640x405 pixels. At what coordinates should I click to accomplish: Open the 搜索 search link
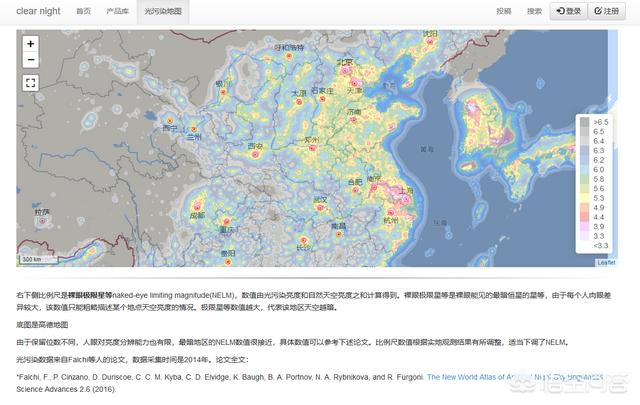[535, 11]
